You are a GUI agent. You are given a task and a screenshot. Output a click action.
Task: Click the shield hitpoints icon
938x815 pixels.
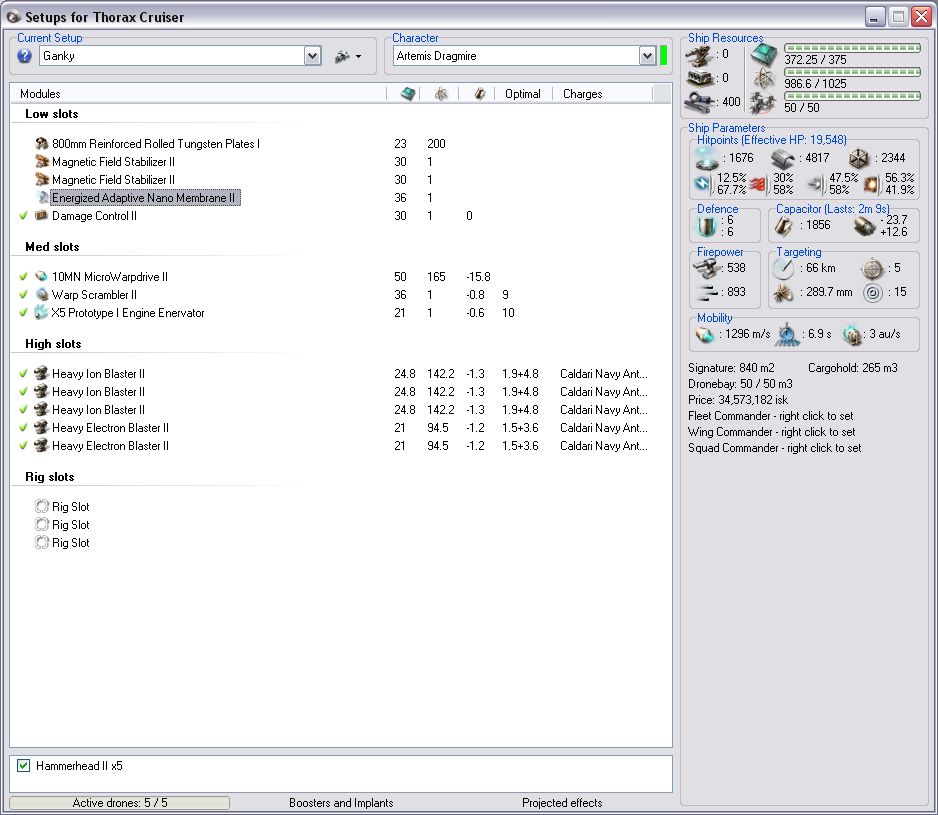[707, 158]
